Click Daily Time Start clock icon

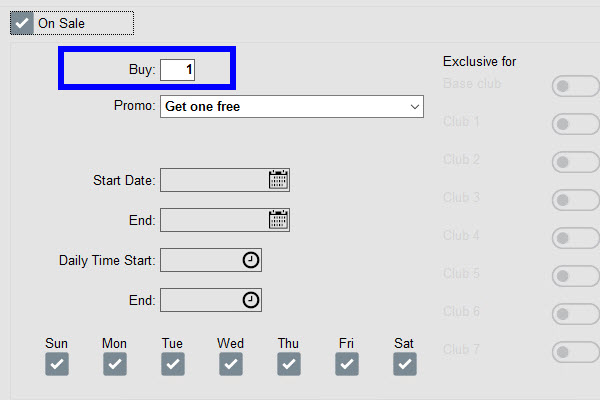(250, 260)
